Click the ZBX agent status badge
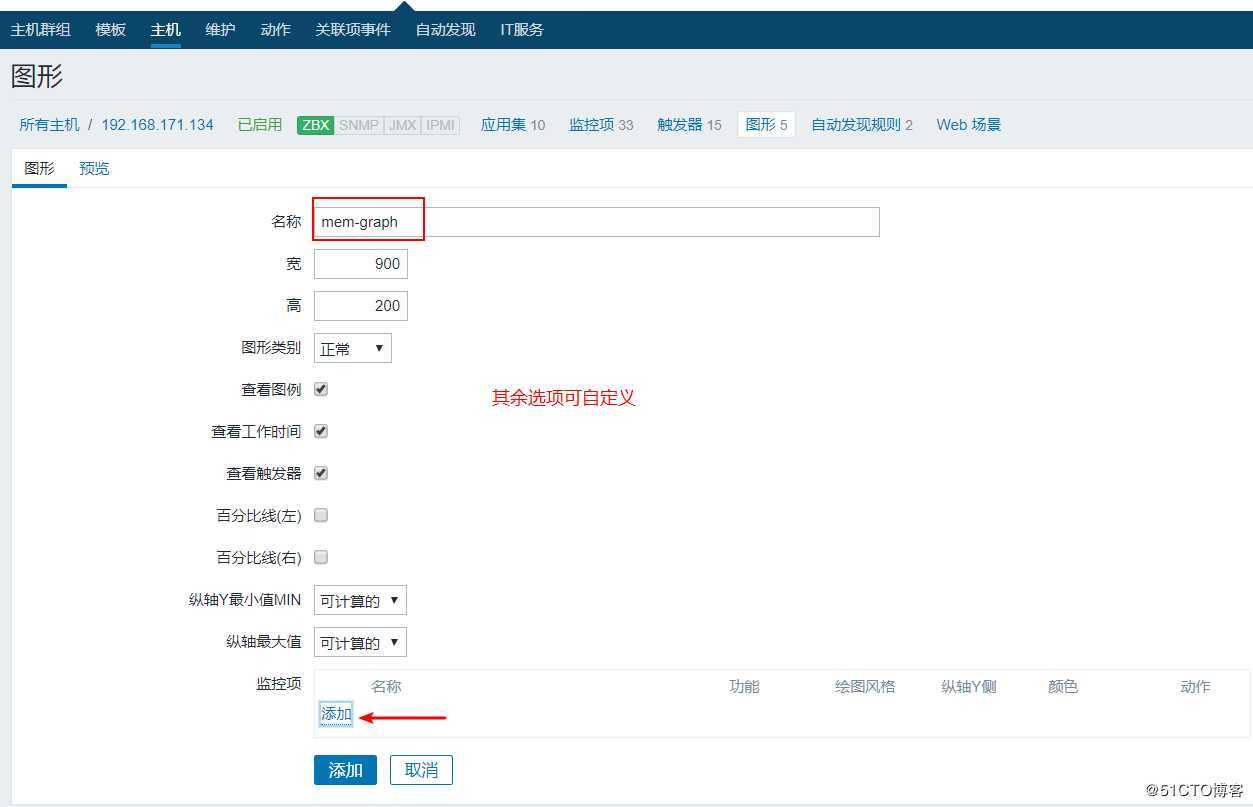1253x807 pixels. point(314,125)
